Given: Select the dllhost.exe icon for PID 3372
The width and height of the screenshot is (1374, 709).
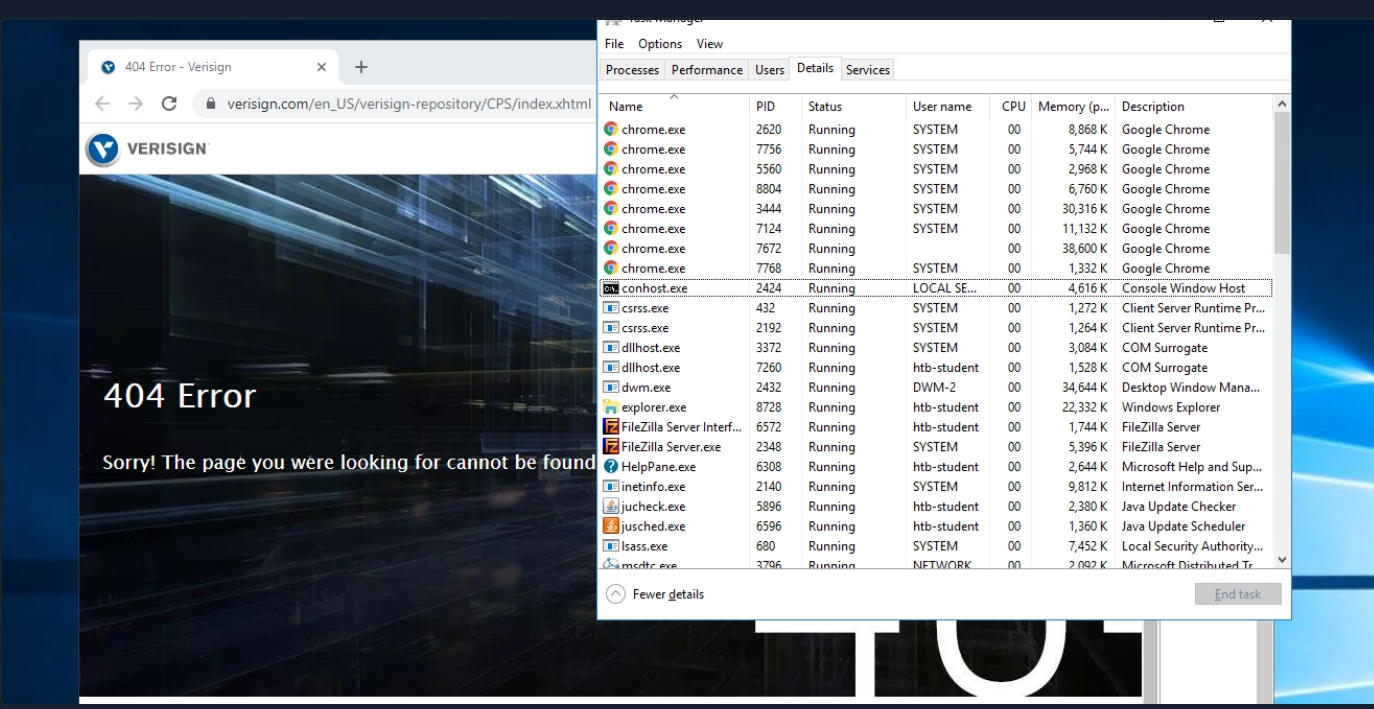Looking at the screenshot, I should pos(611,348).
